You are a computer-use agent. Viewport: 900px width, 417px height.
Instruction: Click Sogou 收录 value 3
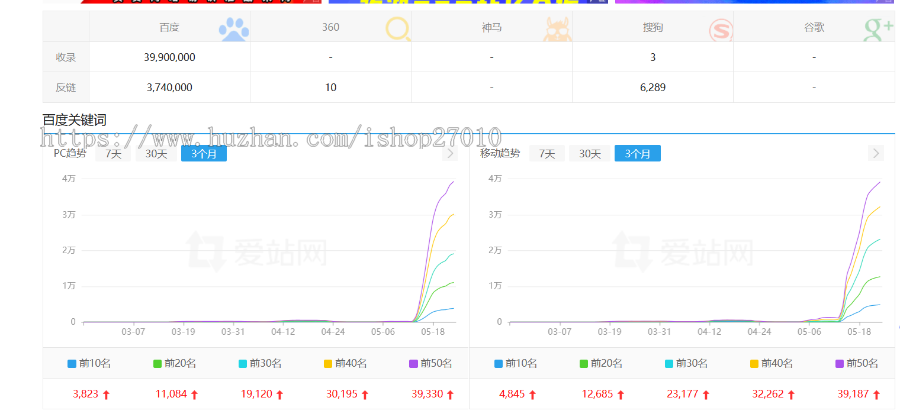click(653, 57)
